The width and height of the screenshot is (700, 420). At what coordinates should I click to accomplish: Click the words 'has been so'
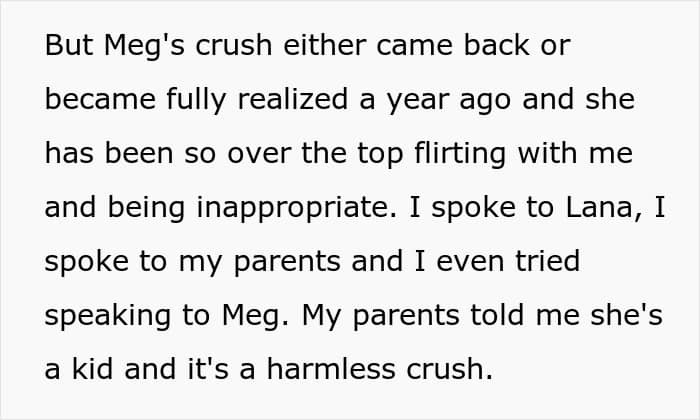(x=131, y=154)
